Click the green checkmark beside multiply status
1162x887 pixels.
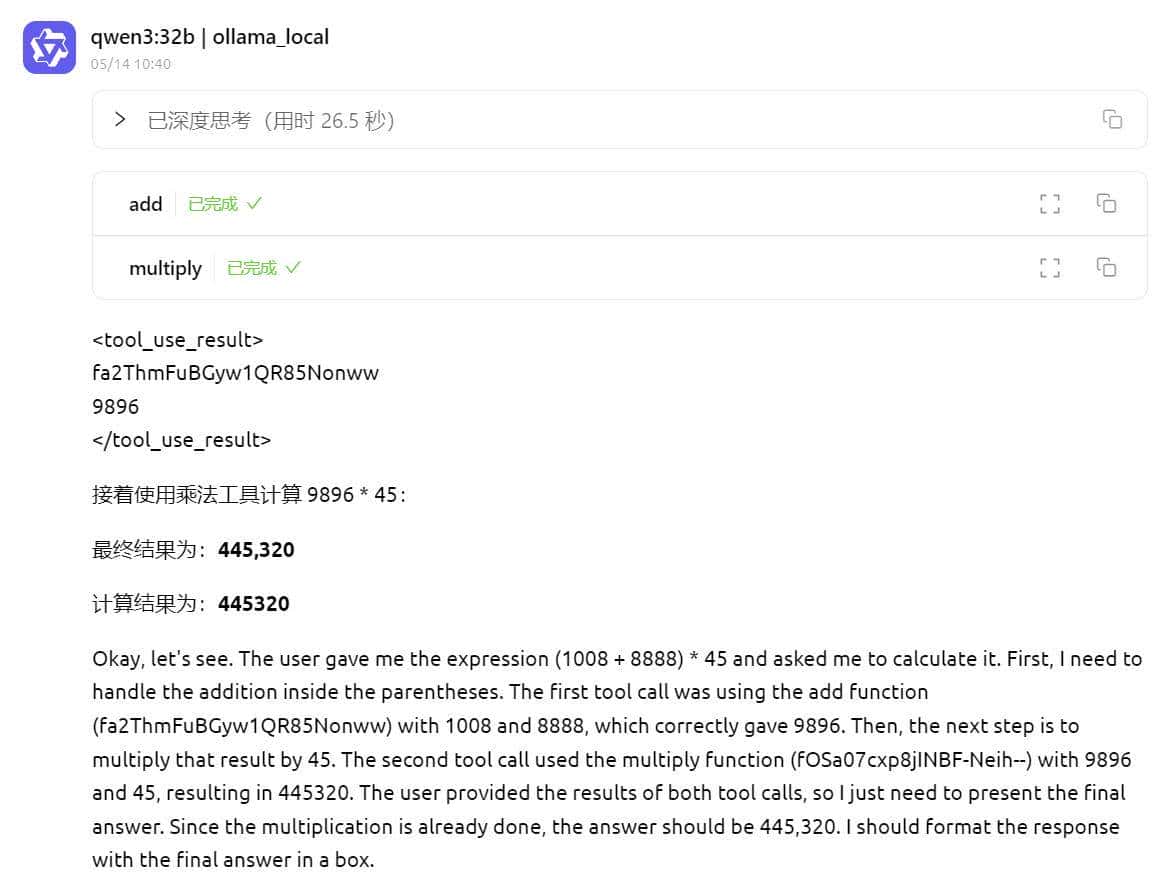[x=293, y=268]
